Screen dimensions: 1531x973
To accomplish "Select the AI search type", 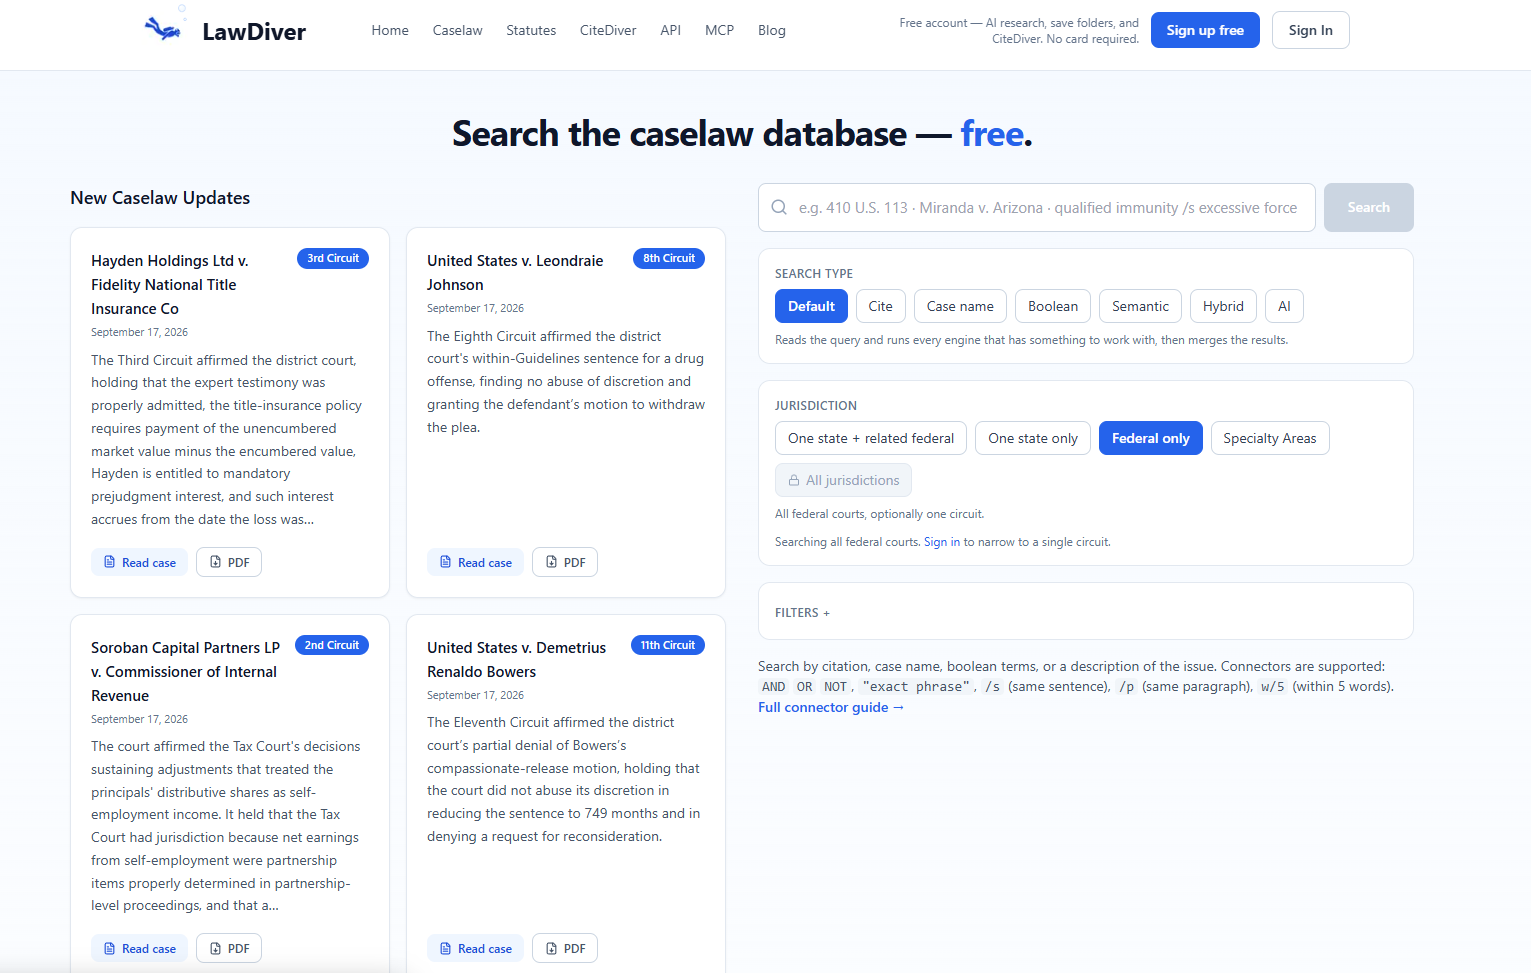I will tap(1284, 306).
